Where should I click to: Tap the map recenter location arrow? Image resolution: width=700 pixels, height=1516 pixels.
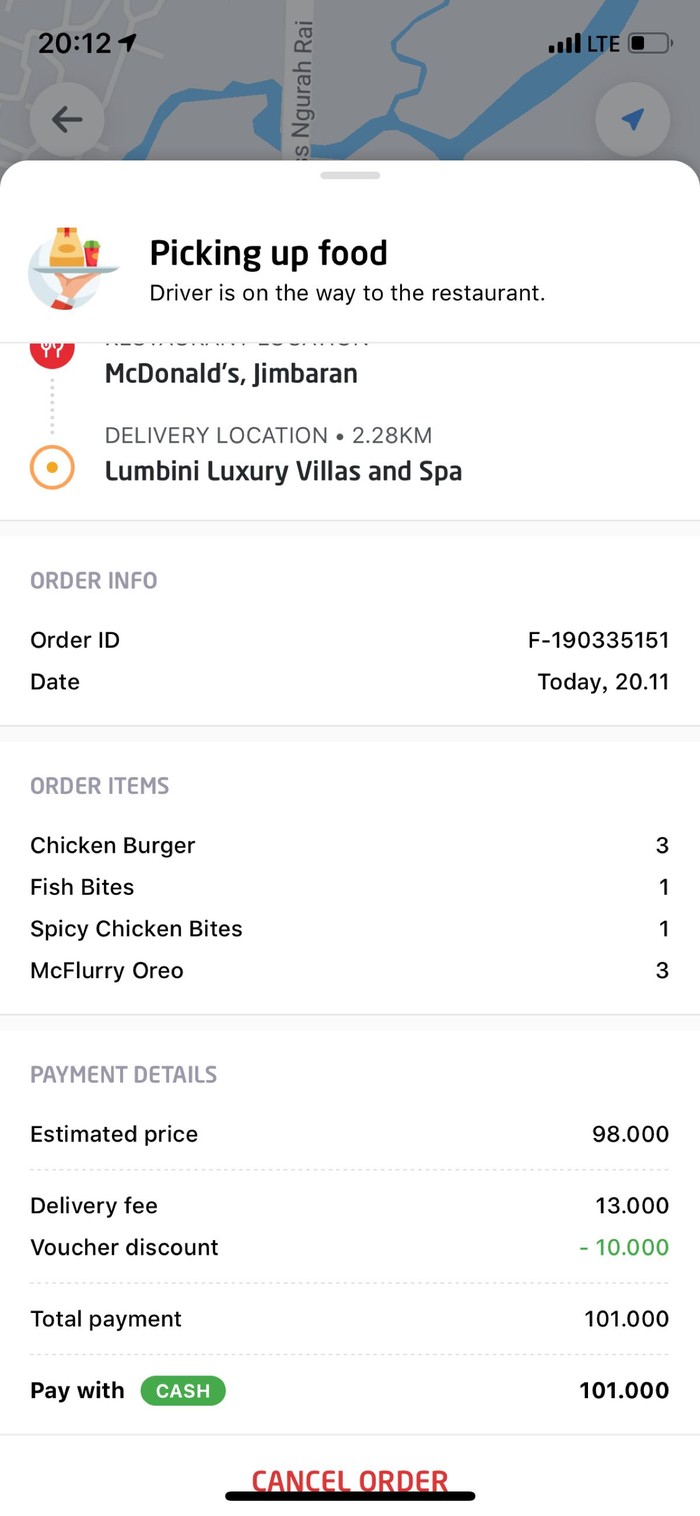[x=632, y=120]
